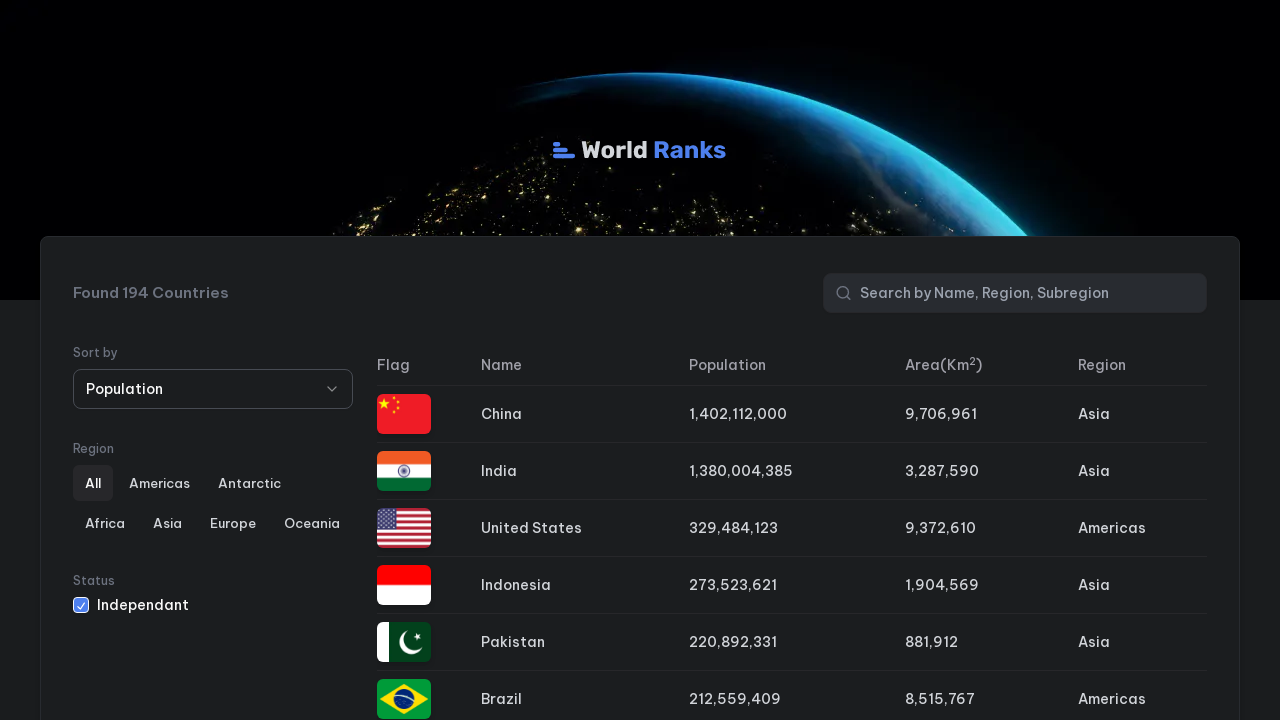1280x720 pixels.
Task: Filter by Oceania region
Action: pyautogui.click(x=312, y=523)
